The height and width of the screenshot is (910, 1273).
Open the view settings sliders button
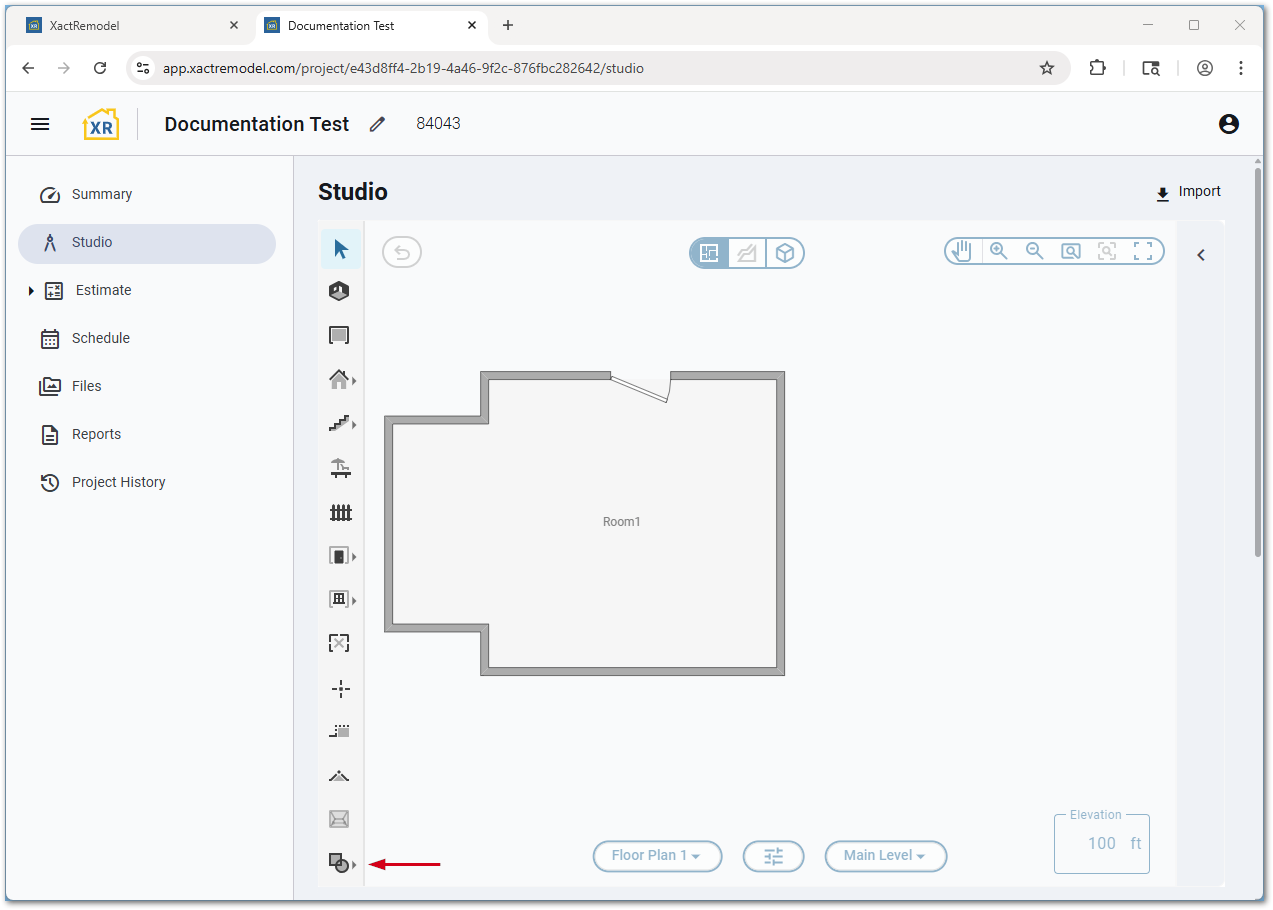(x=773, y=856)
